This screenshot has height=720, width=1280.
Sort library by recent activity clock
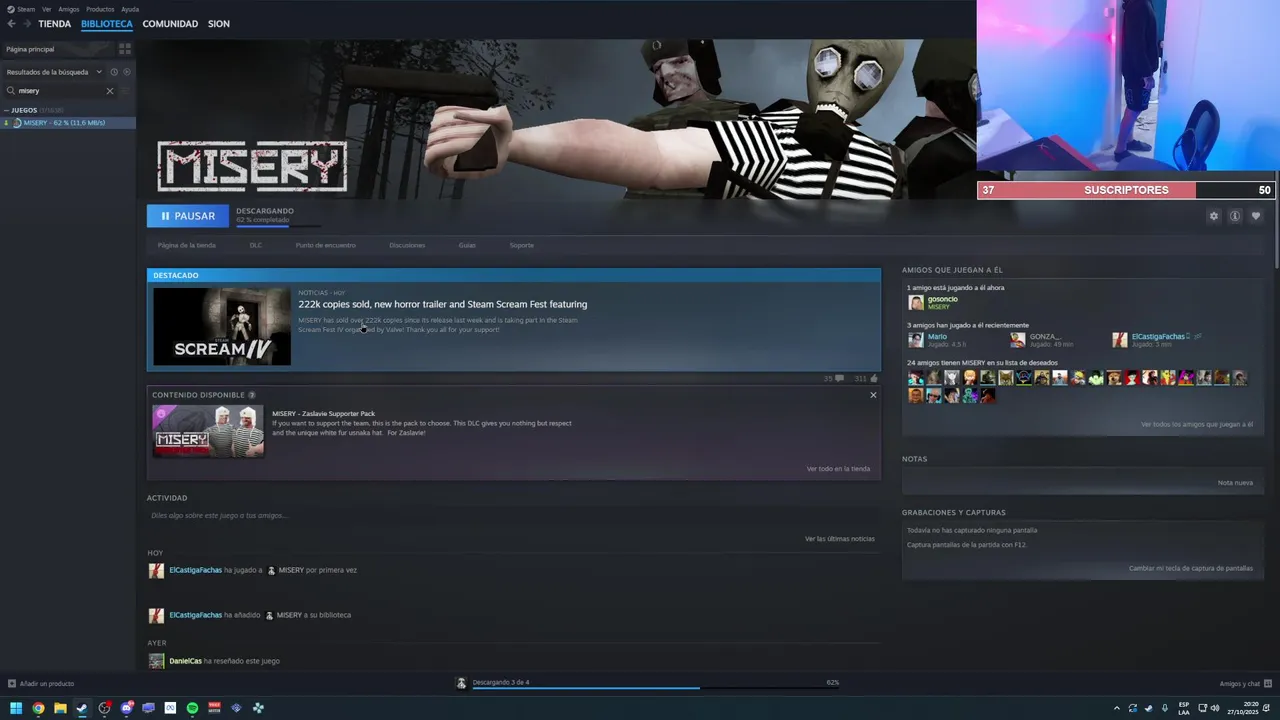pyautogui.click(x=114, y=72)
